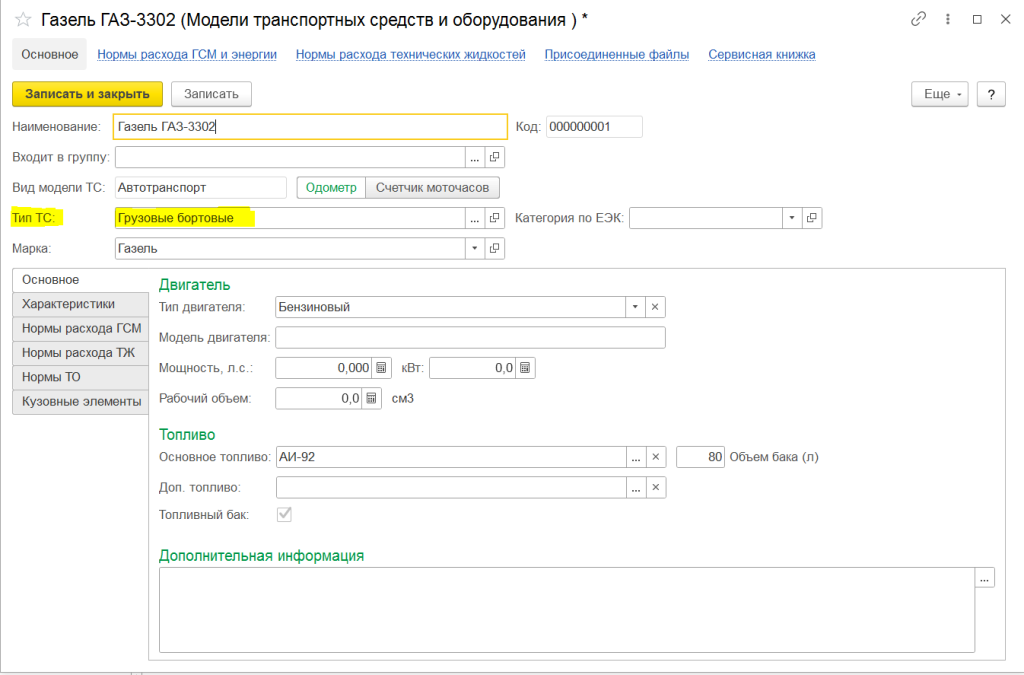
Task: Toggle the Топливный бак checkbox
Action: pos(284,515)
